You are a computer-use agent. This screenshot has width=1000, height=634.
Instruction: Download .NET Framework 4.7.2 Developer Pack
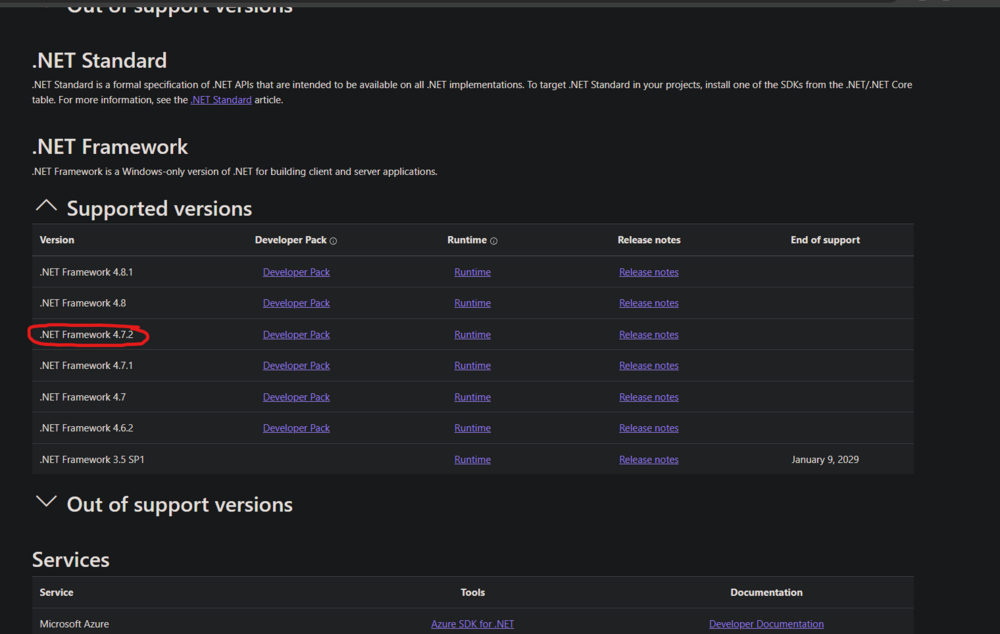(x=296, y=335)
